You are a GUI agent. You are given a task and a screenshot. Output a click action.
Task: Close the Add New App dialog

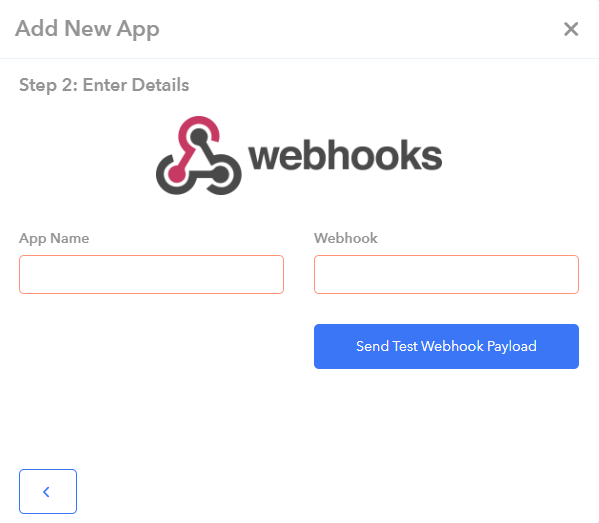click(x=571, y=29)
